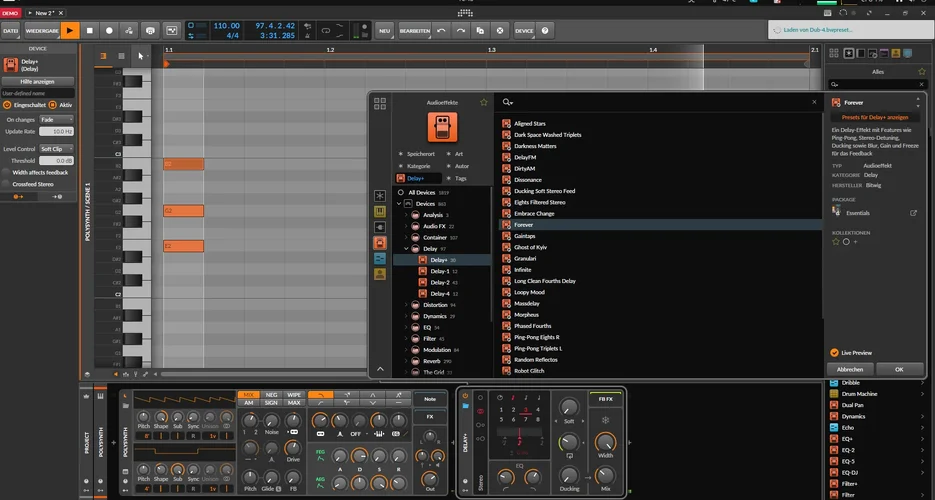Enable Width affects feedback option
Screen dimensions: 935x500
tap(7, 172)
